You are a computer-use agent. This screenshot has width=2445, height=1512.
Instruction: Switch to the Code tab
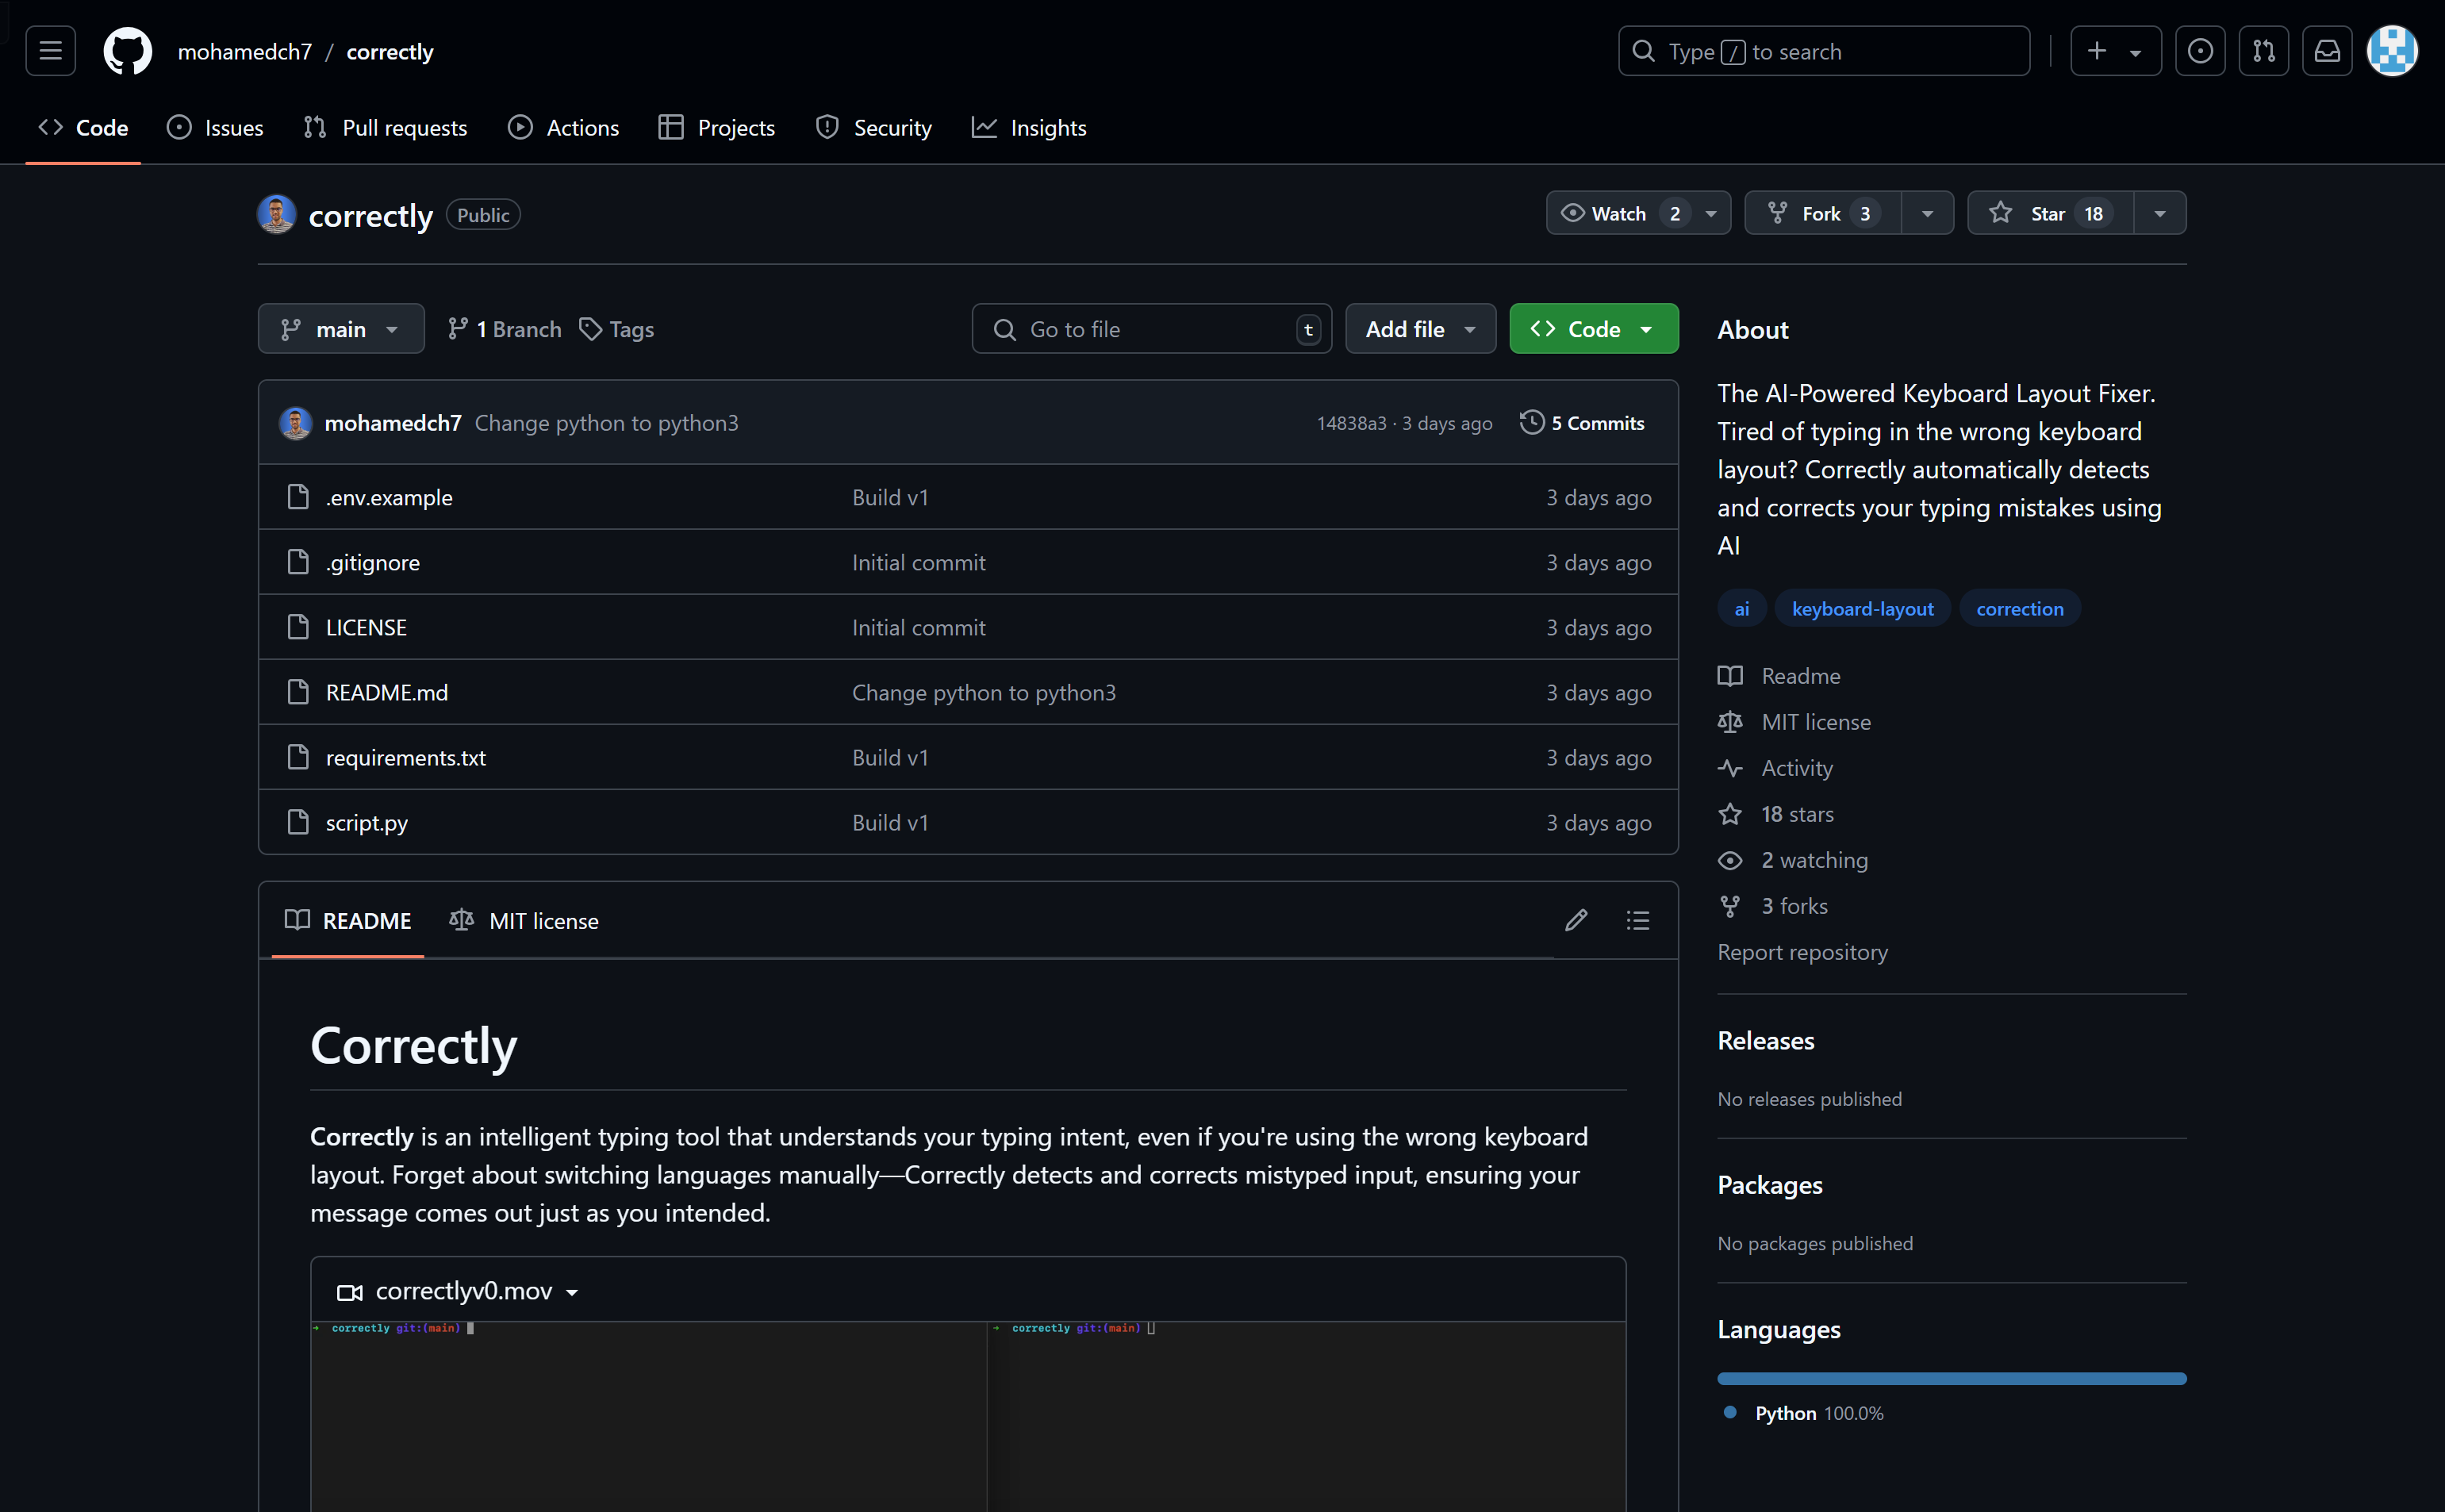(x=83, y=128)
